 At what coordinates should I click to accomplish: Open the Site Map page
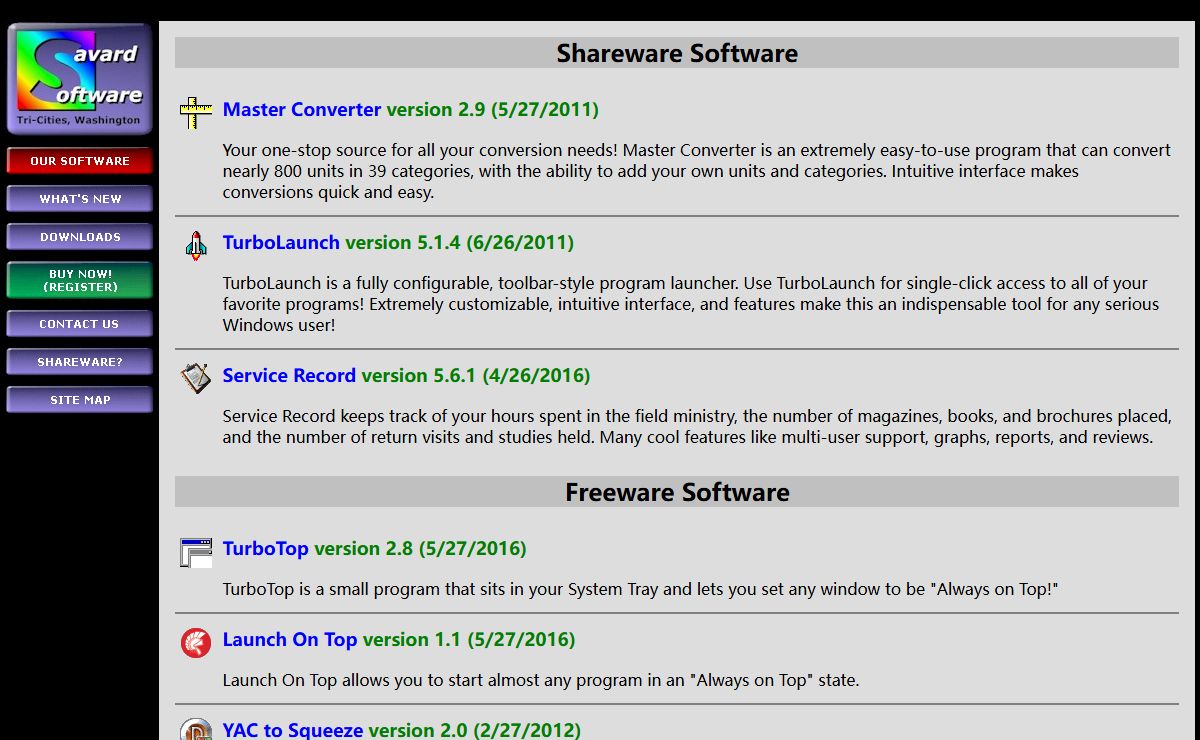tap(80, 400)
